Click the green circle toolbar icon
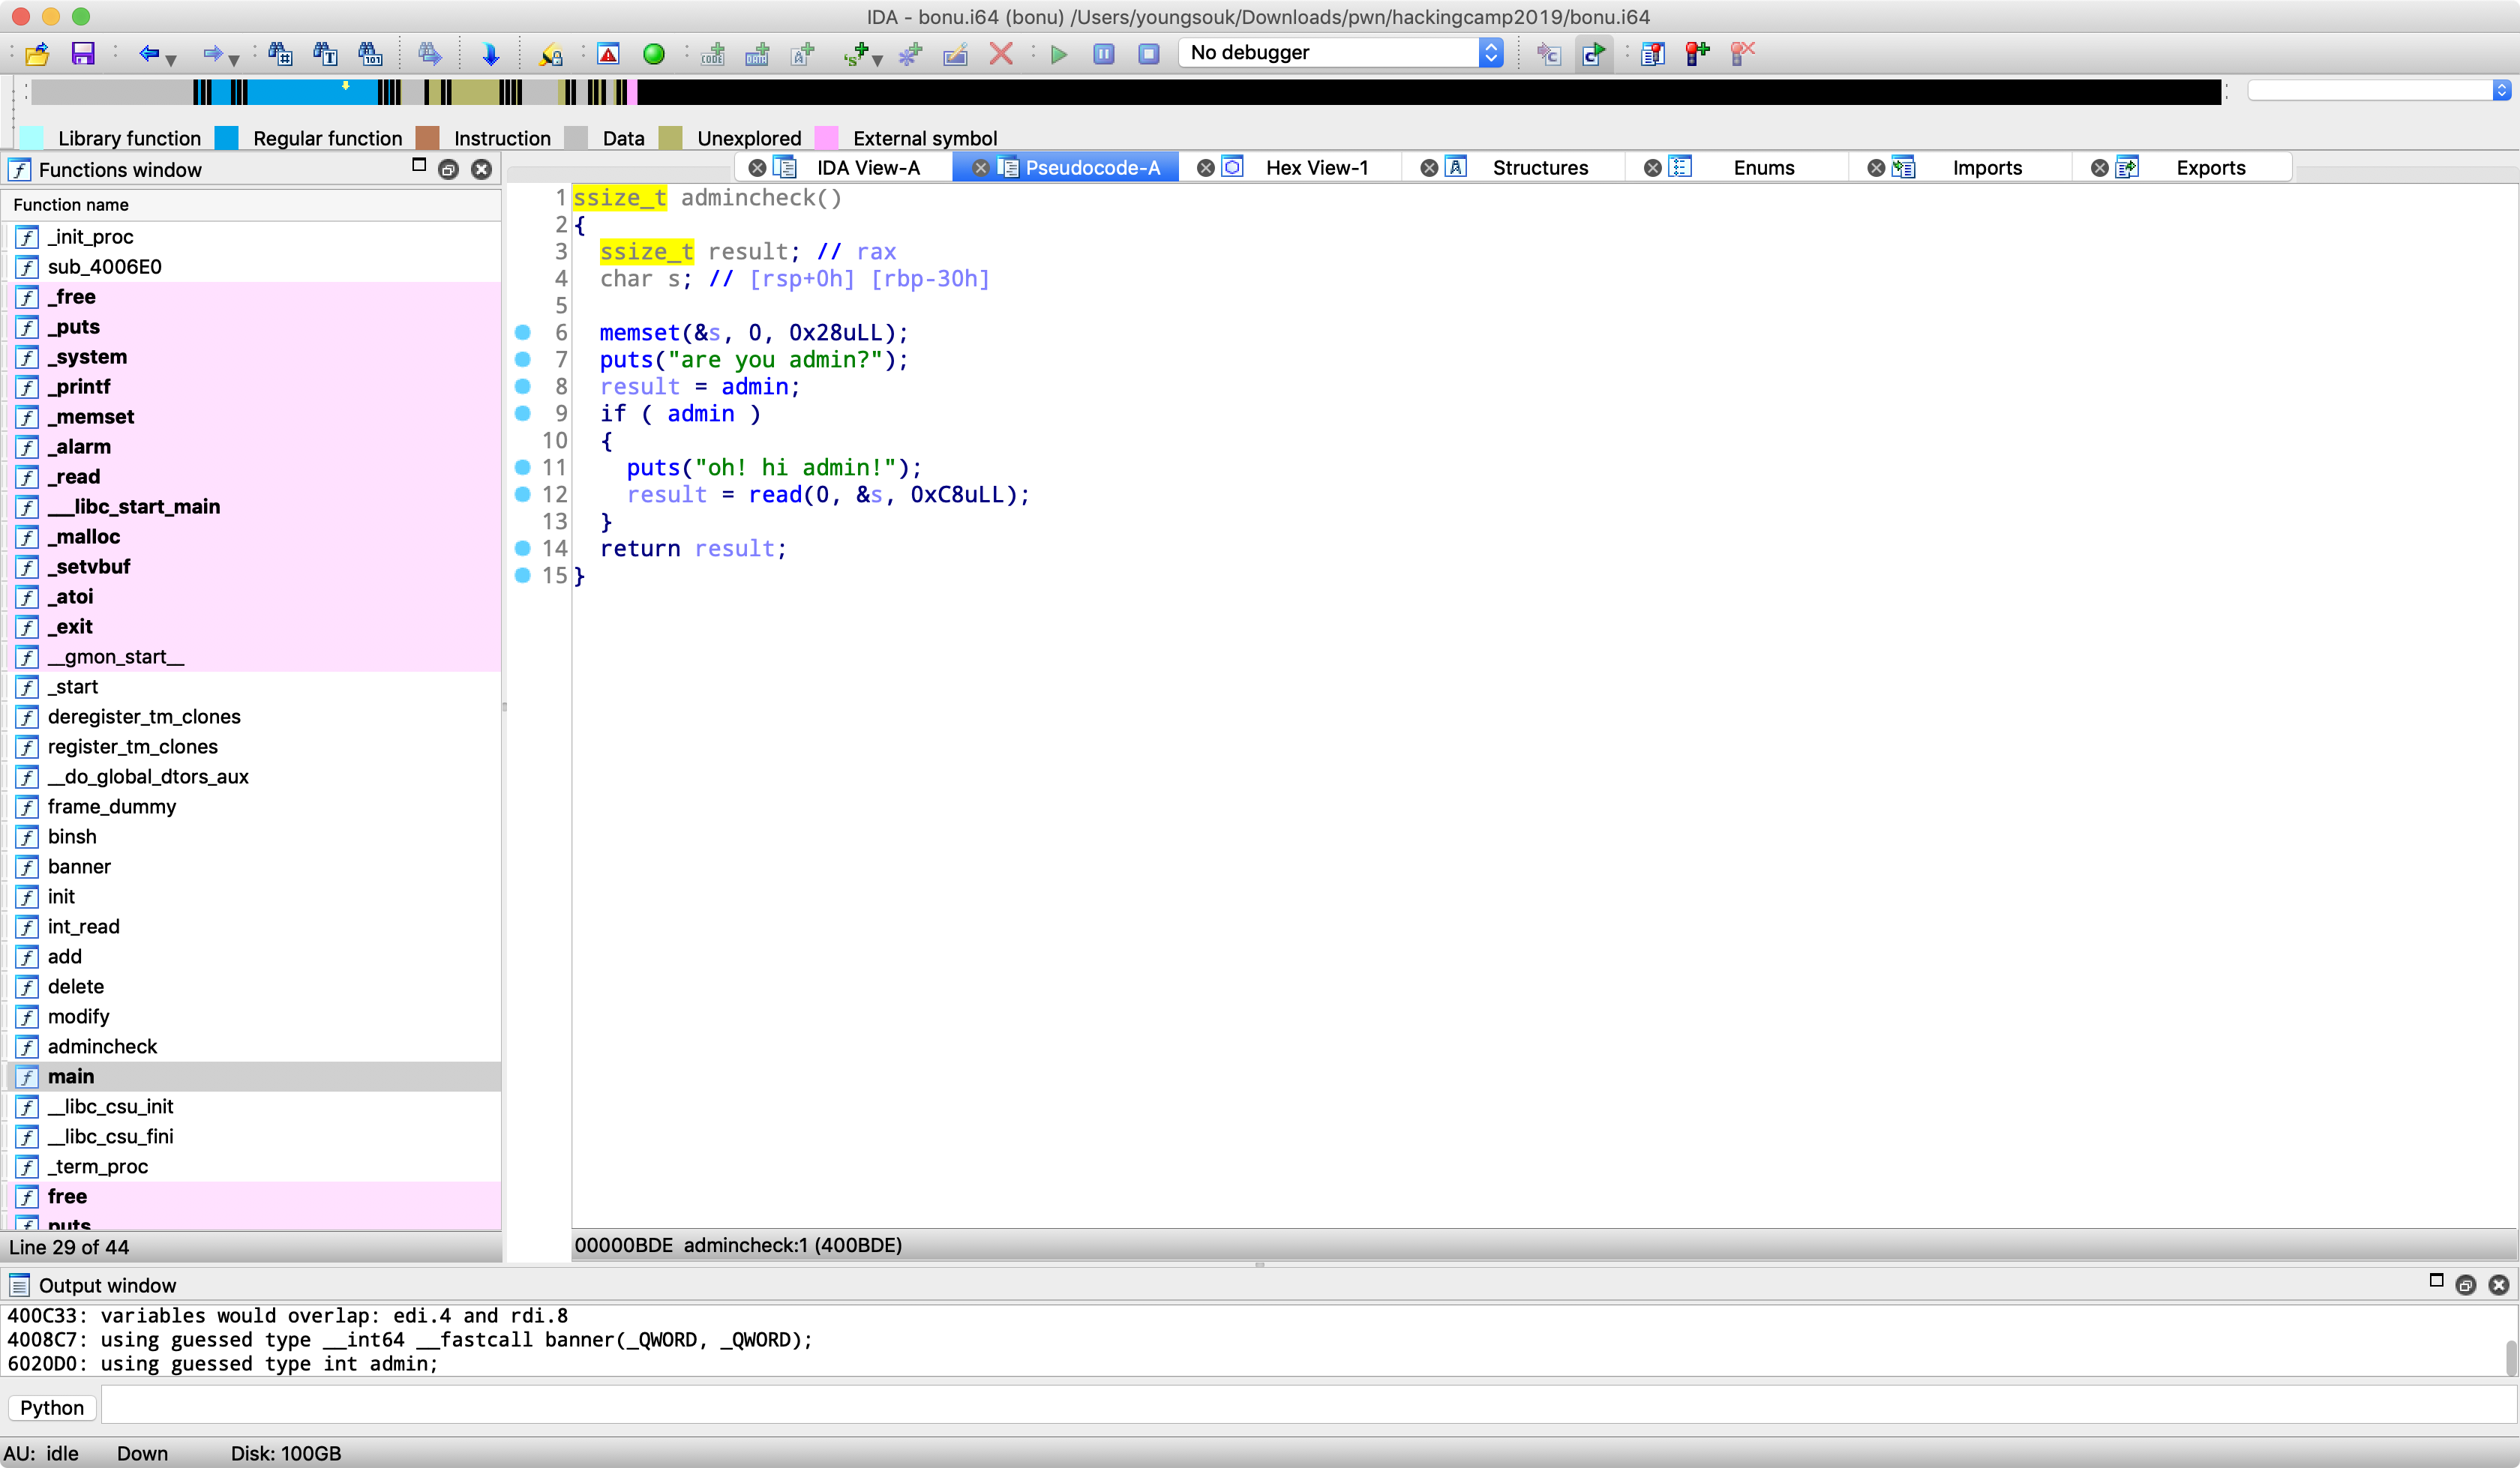 [x=654, y=54]
